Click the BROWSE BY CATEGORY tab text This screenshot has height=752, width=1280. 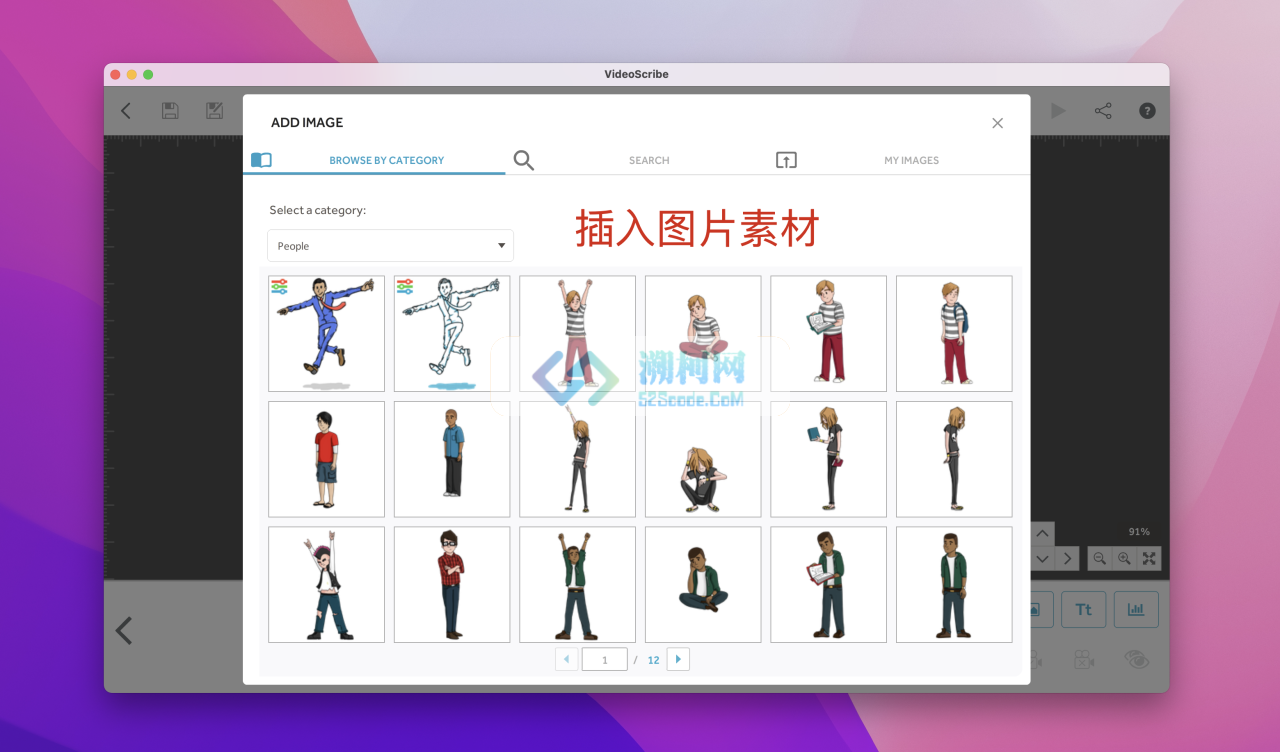pos(387,160)
